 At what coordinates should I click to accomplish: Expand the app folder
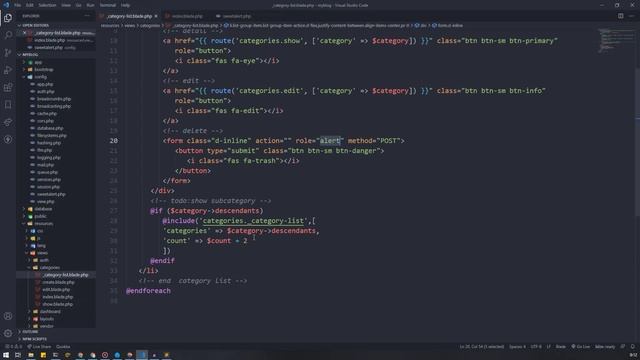coord(38,62)
